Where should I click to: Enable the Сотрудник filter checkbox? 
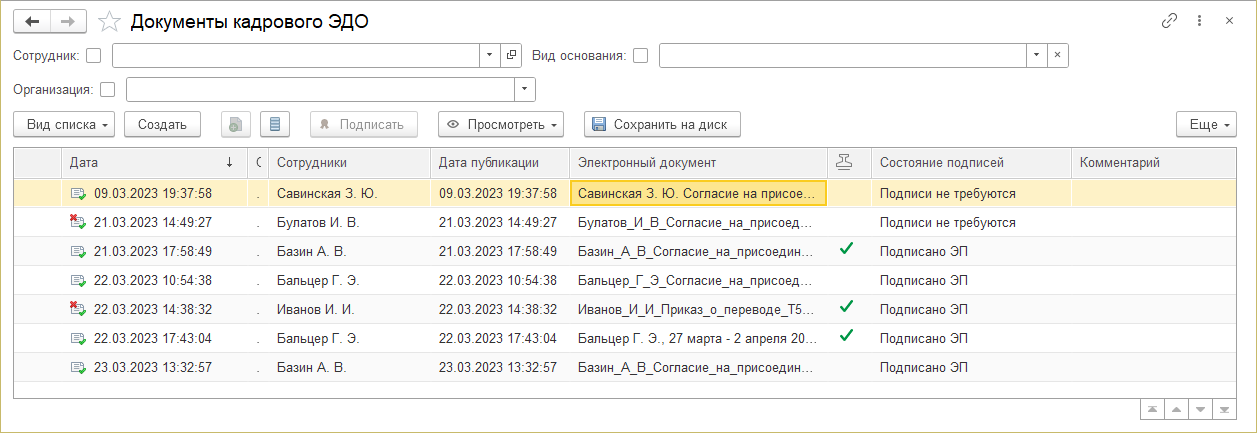[94, 56]
